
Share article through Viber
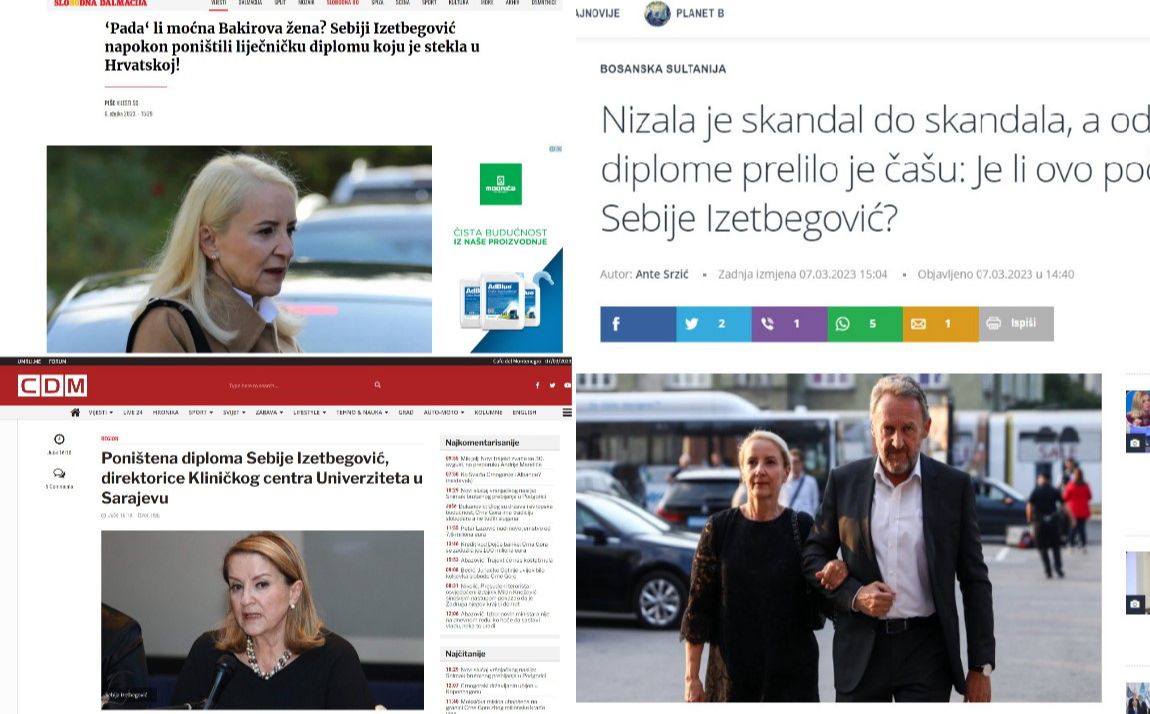pos(790,323)
